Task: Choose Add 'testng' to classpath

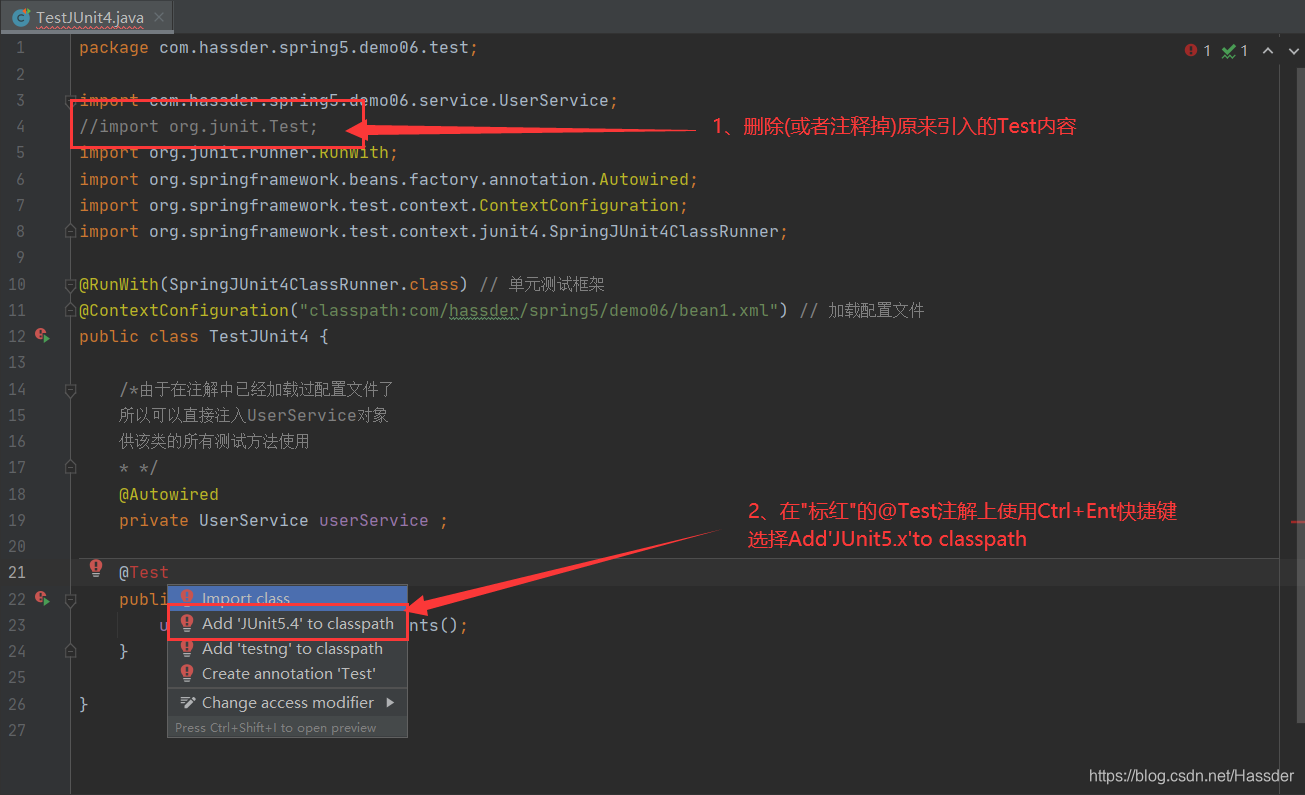Action: coord(287,648)
